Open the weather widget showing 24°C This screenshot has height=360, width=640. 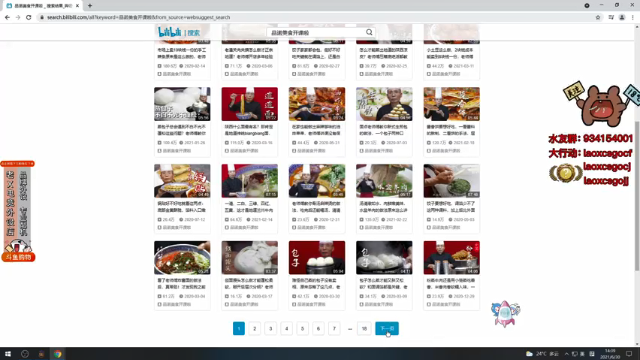[542, 354]
